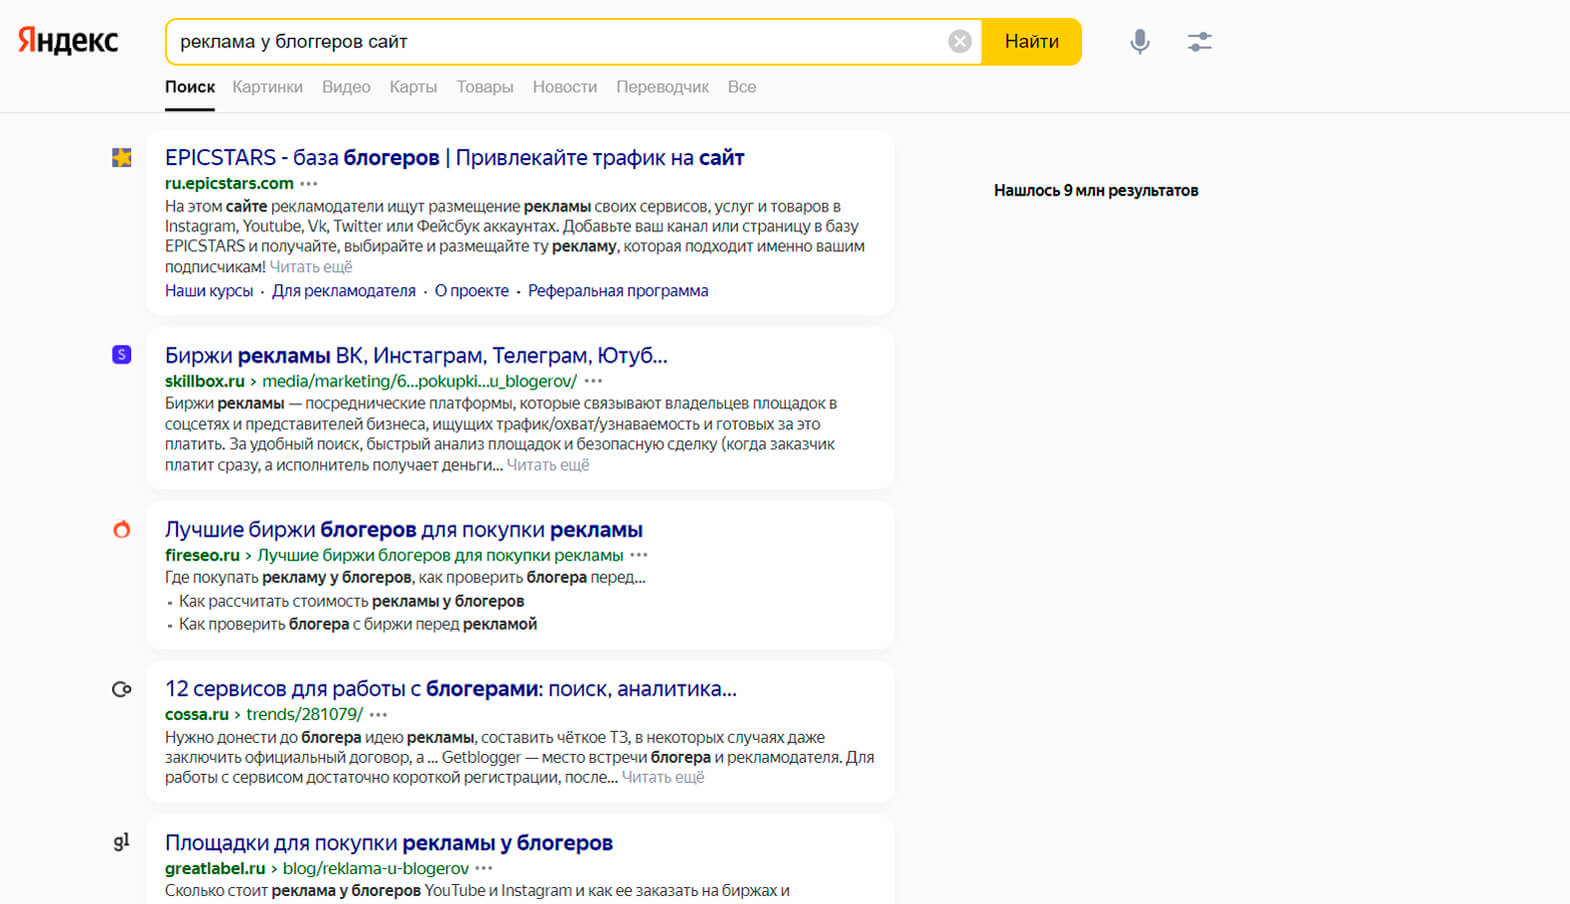
Task: Open Площадки для покупки рекламы у блогеров
Action: point(389,843)
